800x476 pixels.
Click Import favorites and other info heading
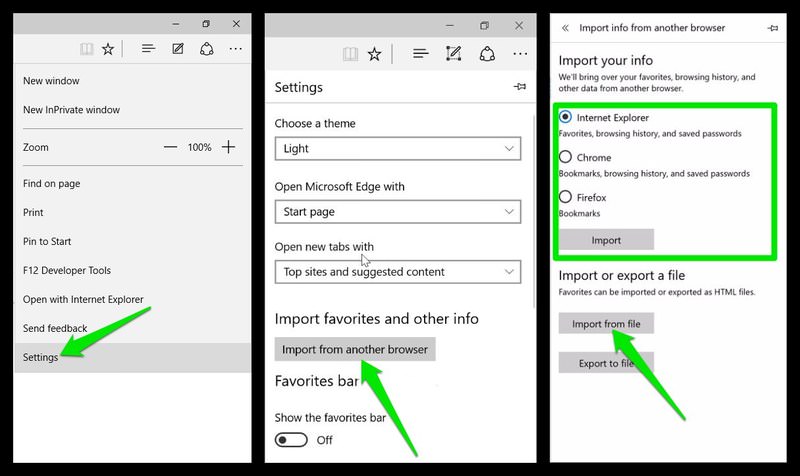pos(377,319)
